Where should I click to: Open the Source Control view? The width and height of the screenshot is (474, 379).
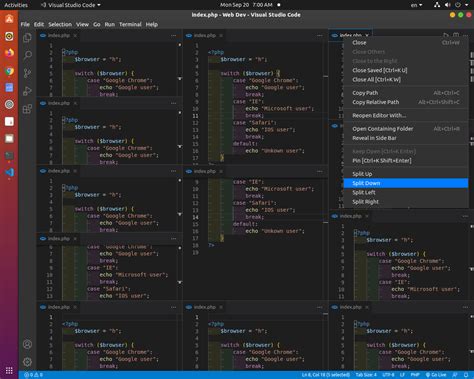[27, 73]
